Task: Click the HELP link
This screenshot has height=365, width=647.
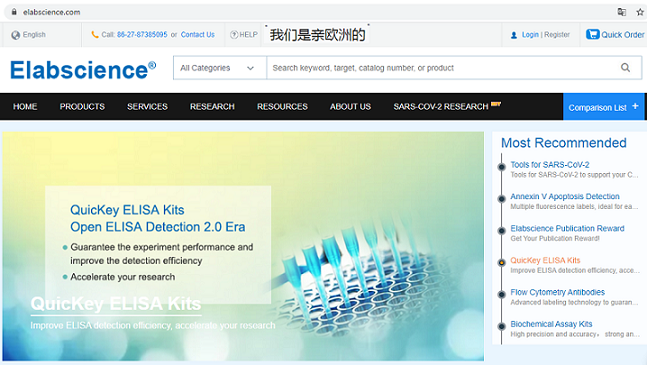Action: pyautogui.click(x=248, y=35)
